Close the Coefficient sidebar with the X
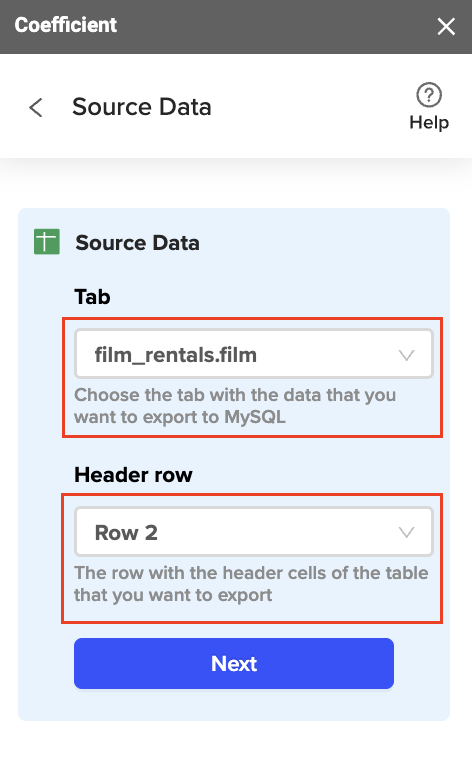This screenshot has width=472, height=770. point(446,27)
